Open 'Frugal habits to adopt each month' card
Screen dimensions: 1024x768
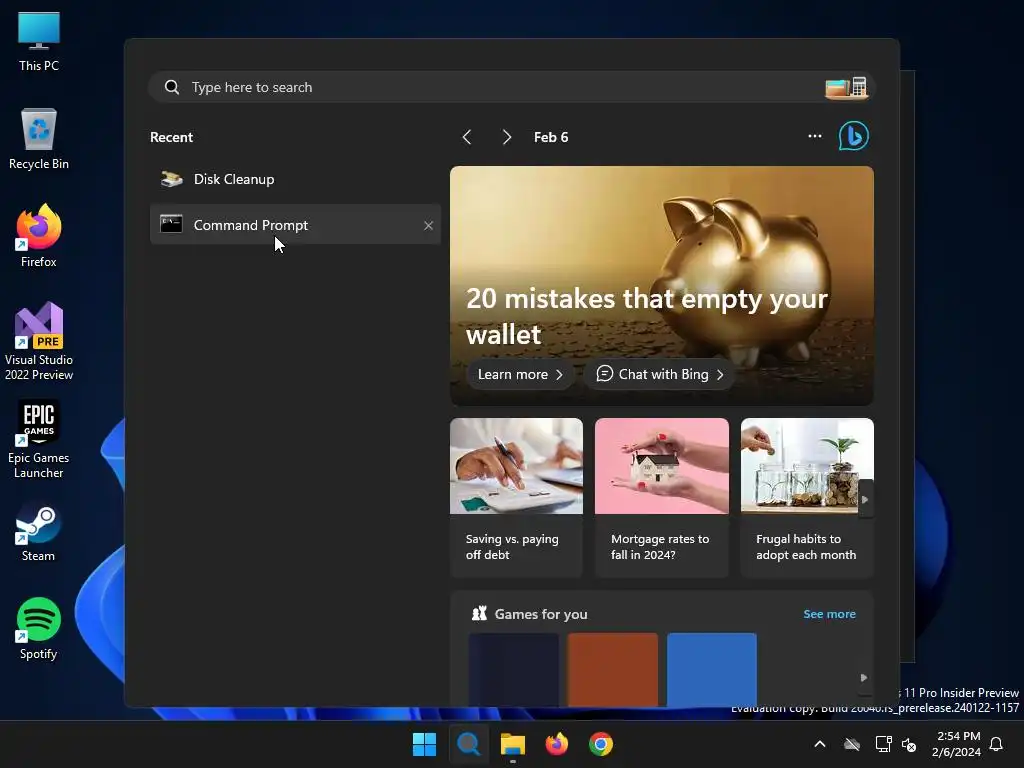pos(807,498)
